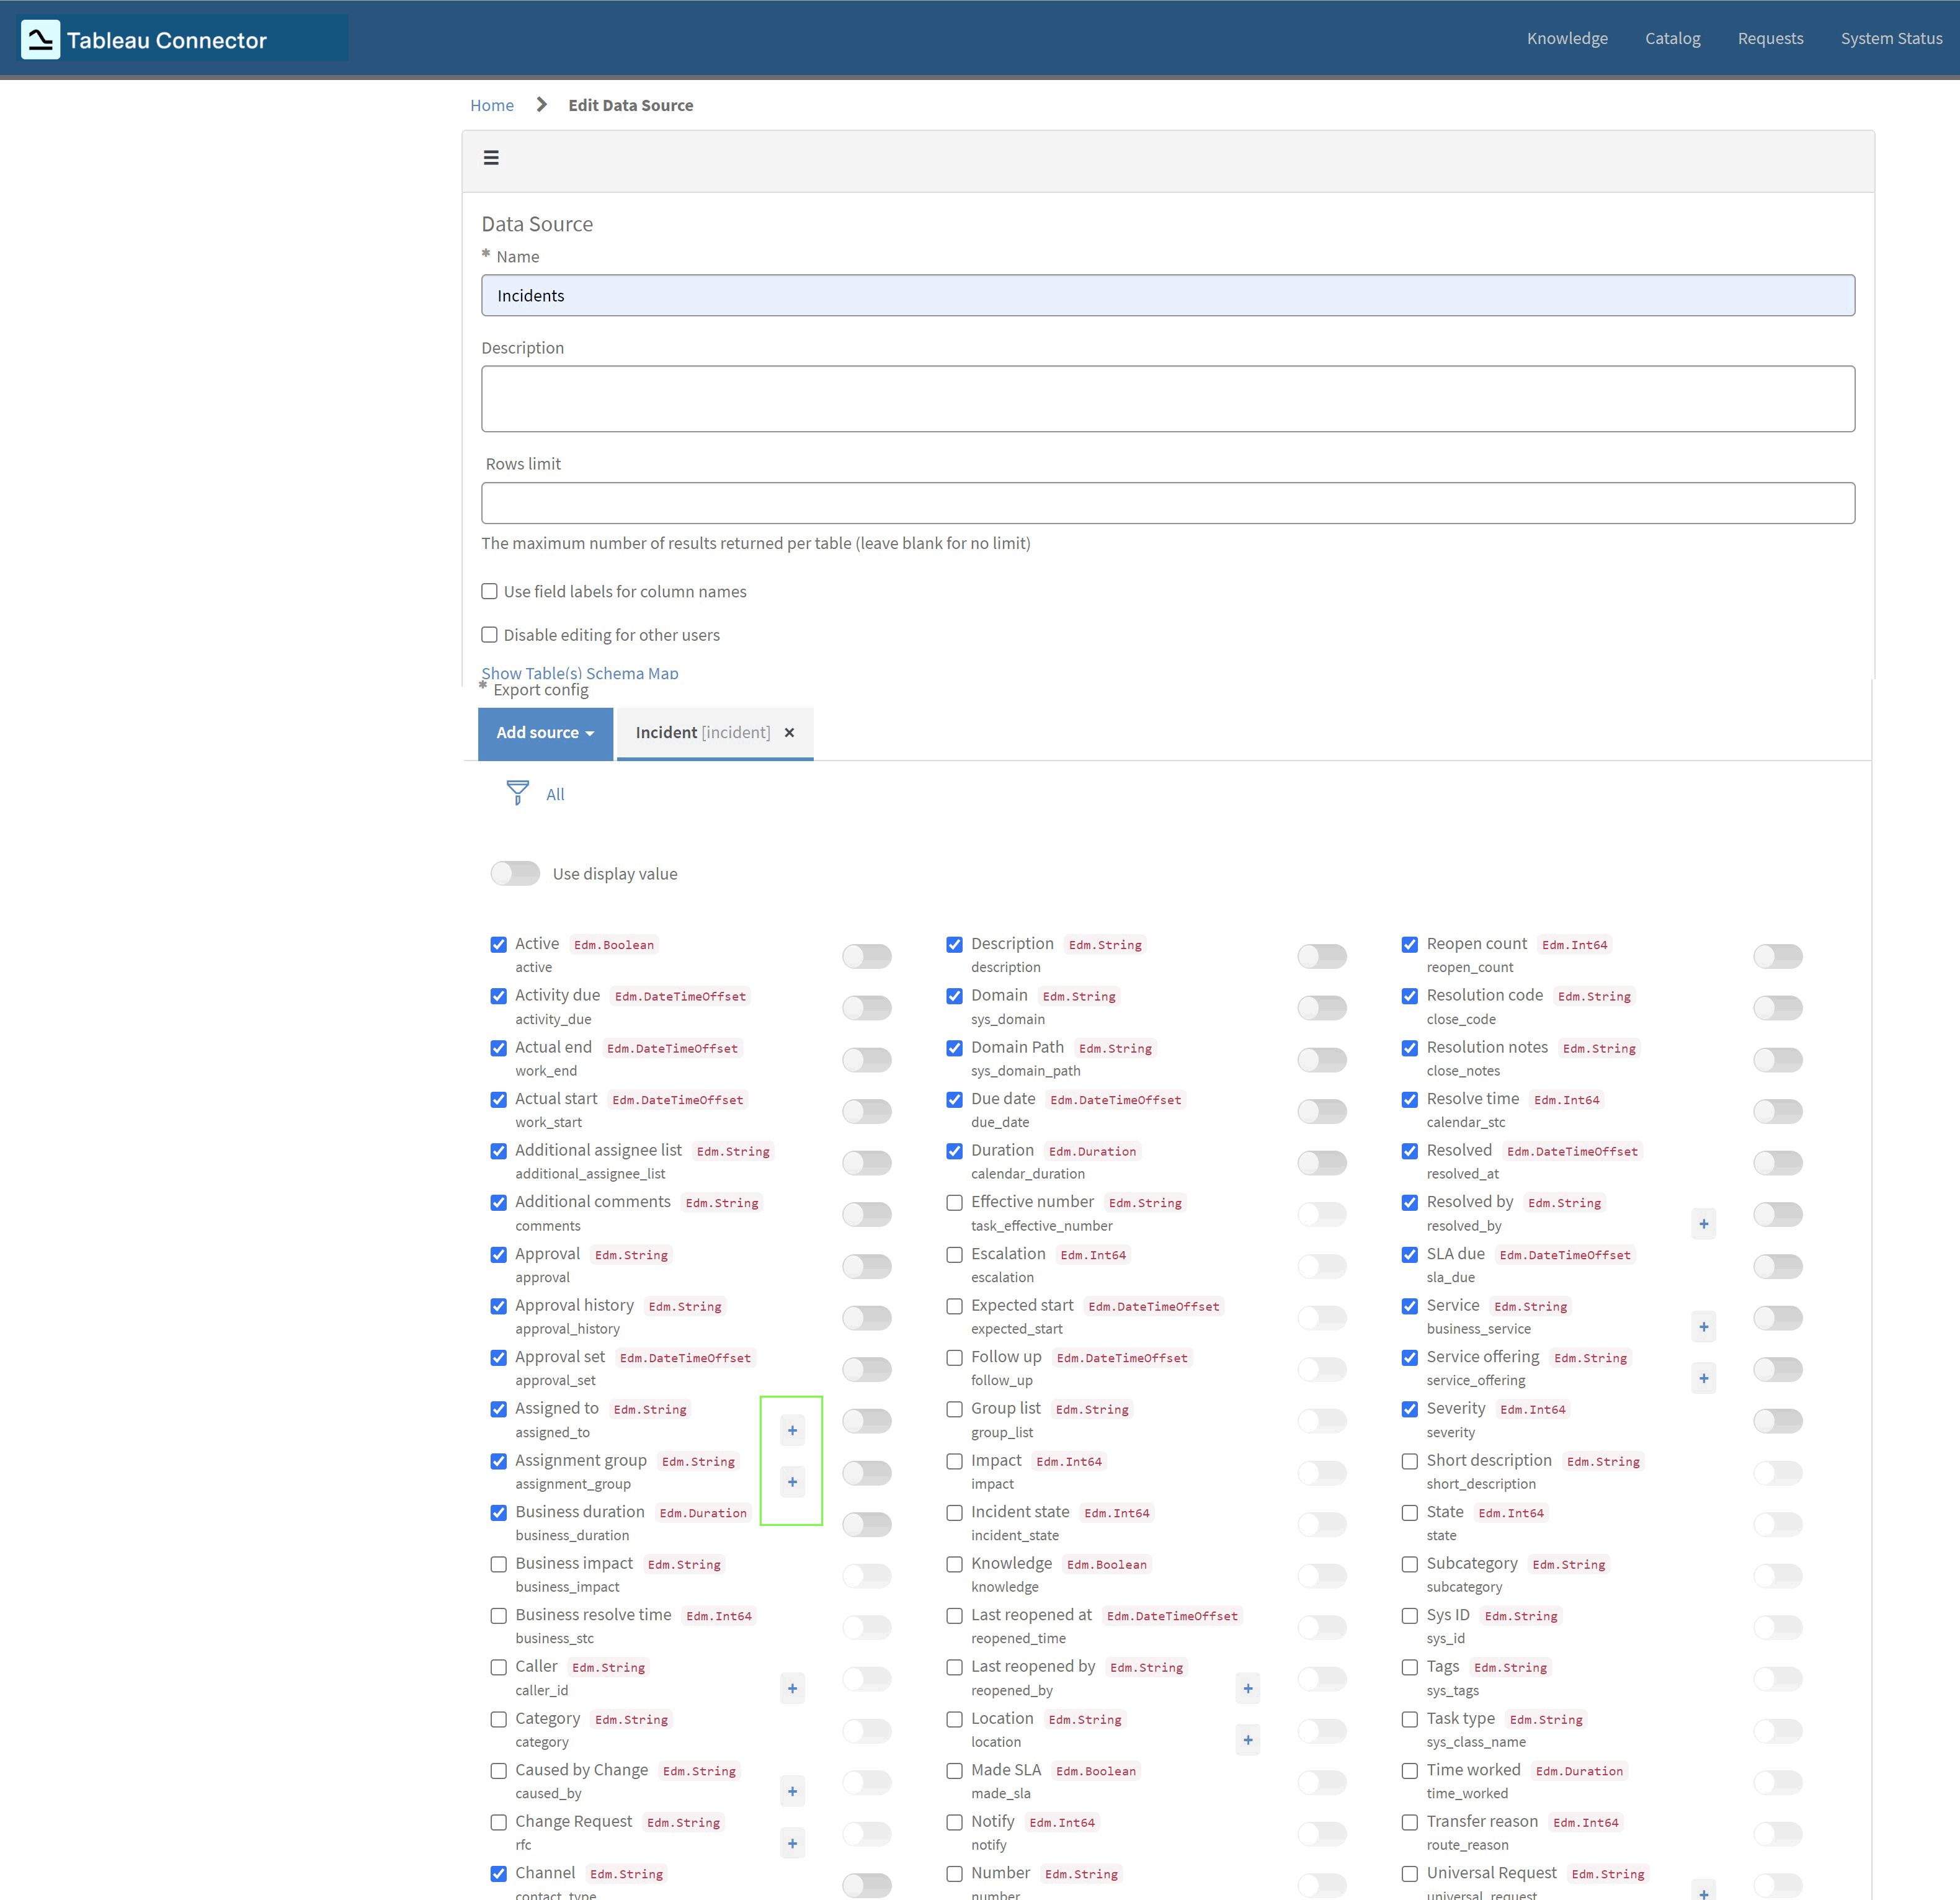Toggle the Use display value switch
1960x1900 pixels.
tap(515, 873)
